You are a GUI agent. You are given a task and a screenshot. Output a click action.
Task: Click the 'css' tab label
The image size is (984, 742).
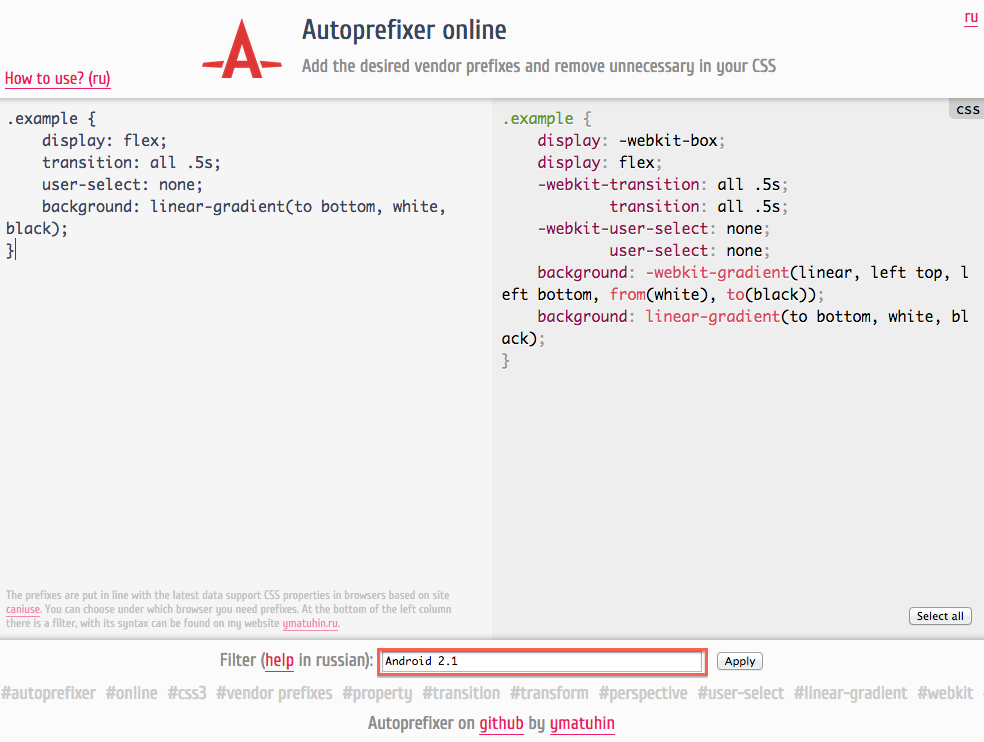pos(967,109)
